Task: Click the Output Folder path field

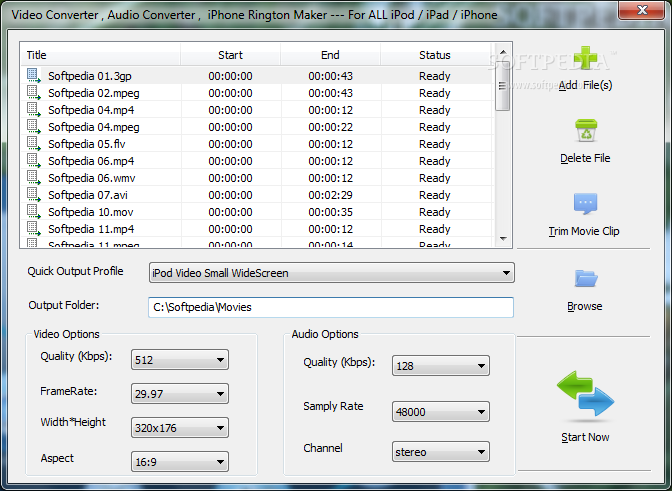Action: coord(331,307)
